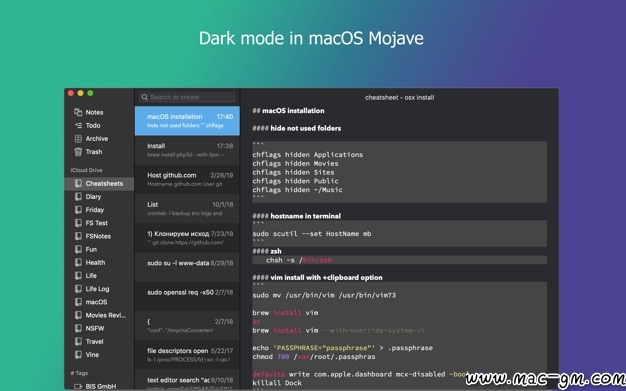
Task: Click the green zoom window button
Action: [90, 93]
